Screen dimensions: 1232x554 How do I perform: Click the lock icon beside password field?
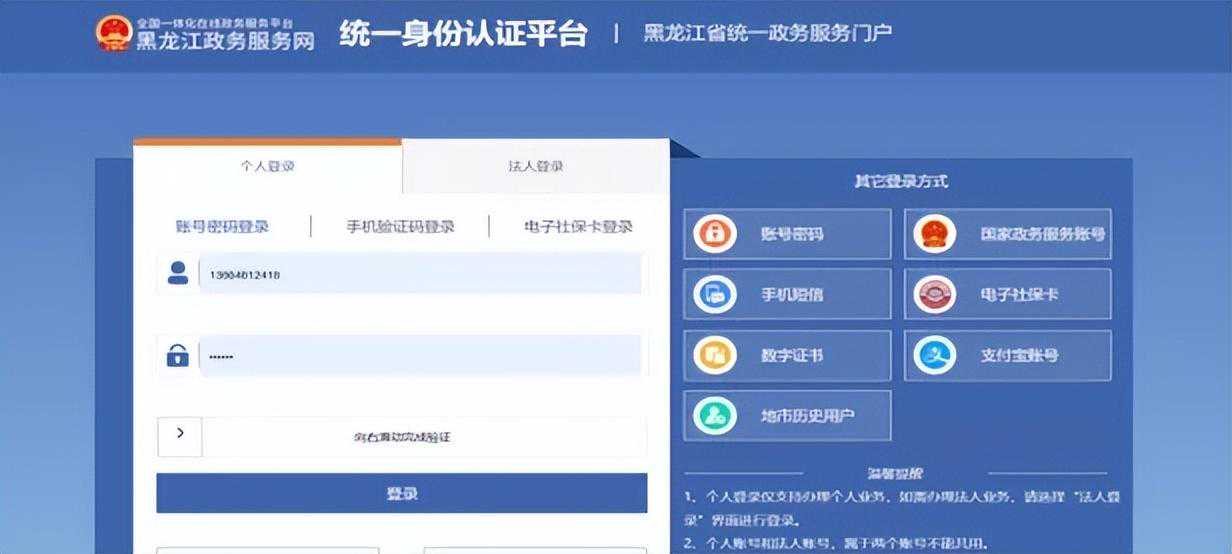point(178,355)
